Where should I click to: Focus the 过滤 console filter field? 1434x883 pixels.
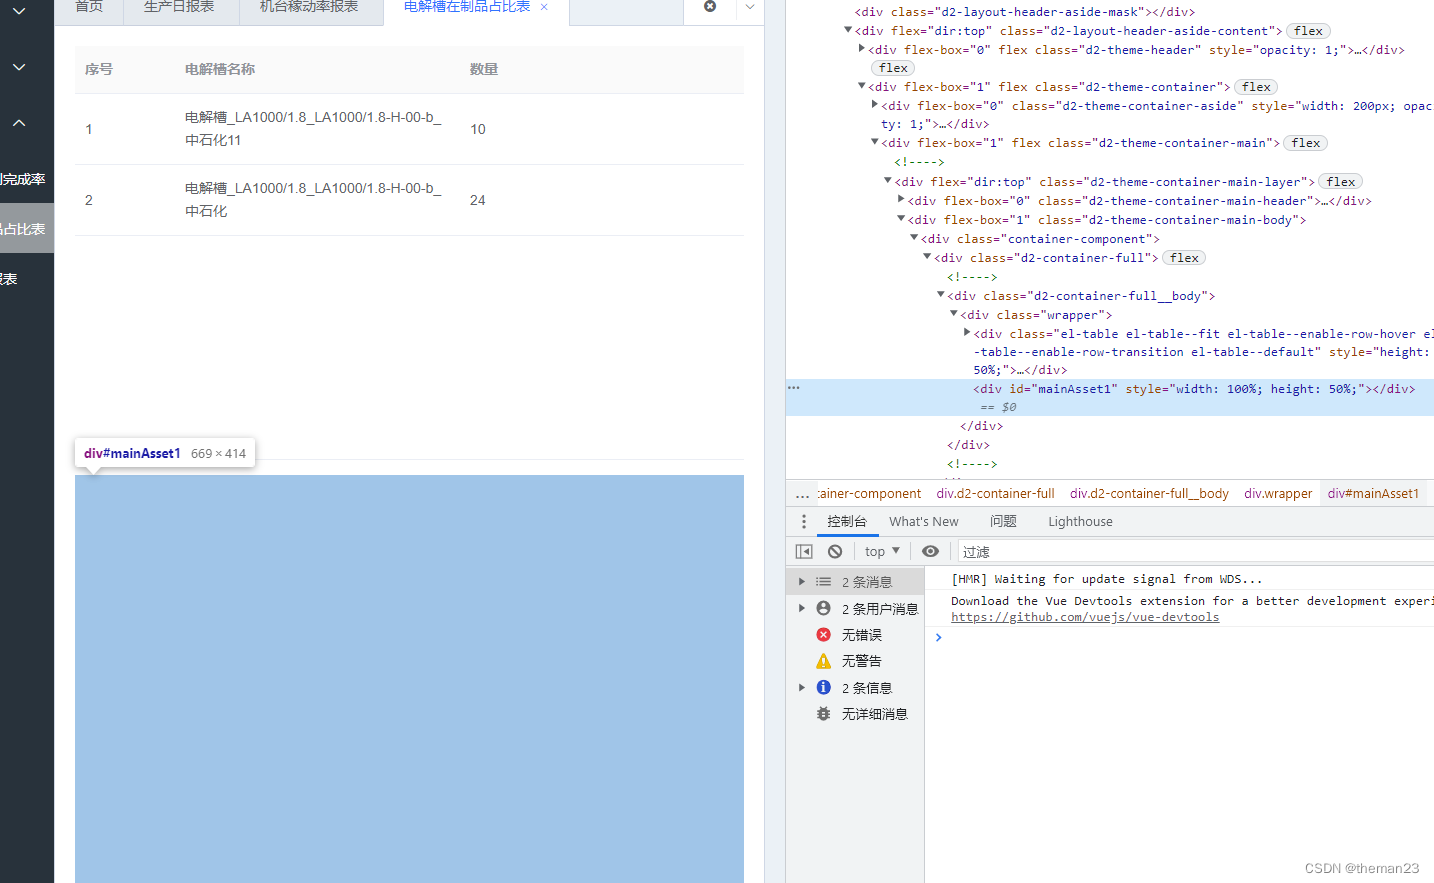[x=1195, y=552]
